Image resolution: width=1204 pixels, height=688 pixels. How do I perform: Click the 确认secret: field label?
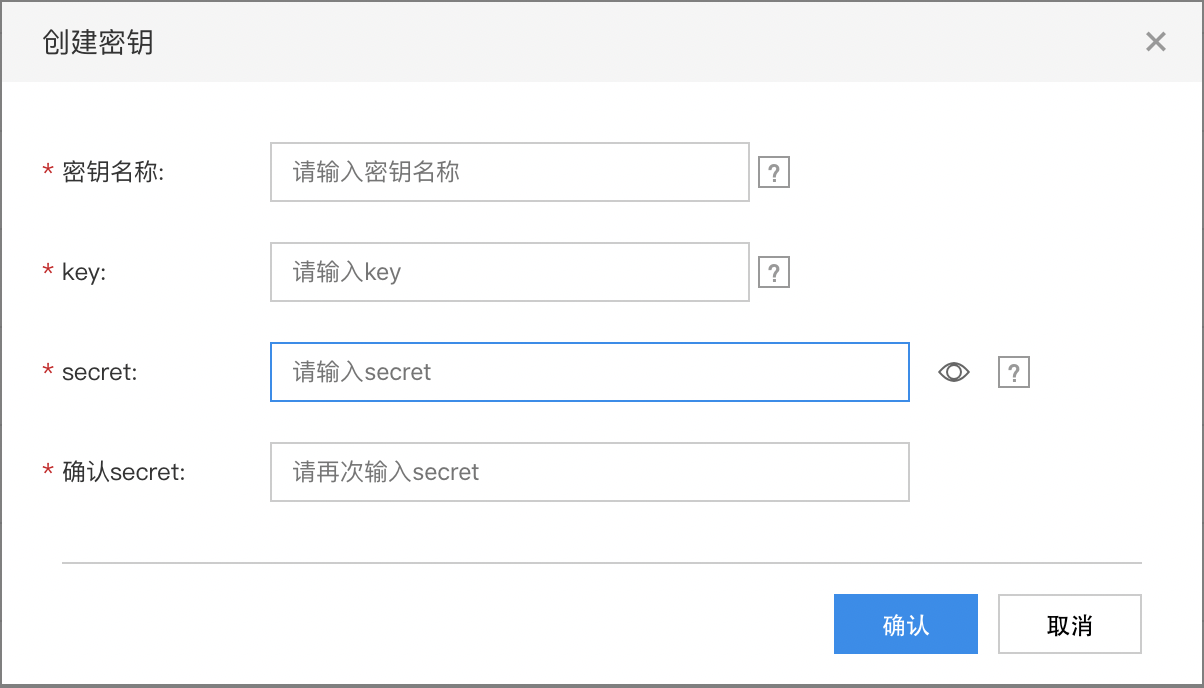(124, 472)
